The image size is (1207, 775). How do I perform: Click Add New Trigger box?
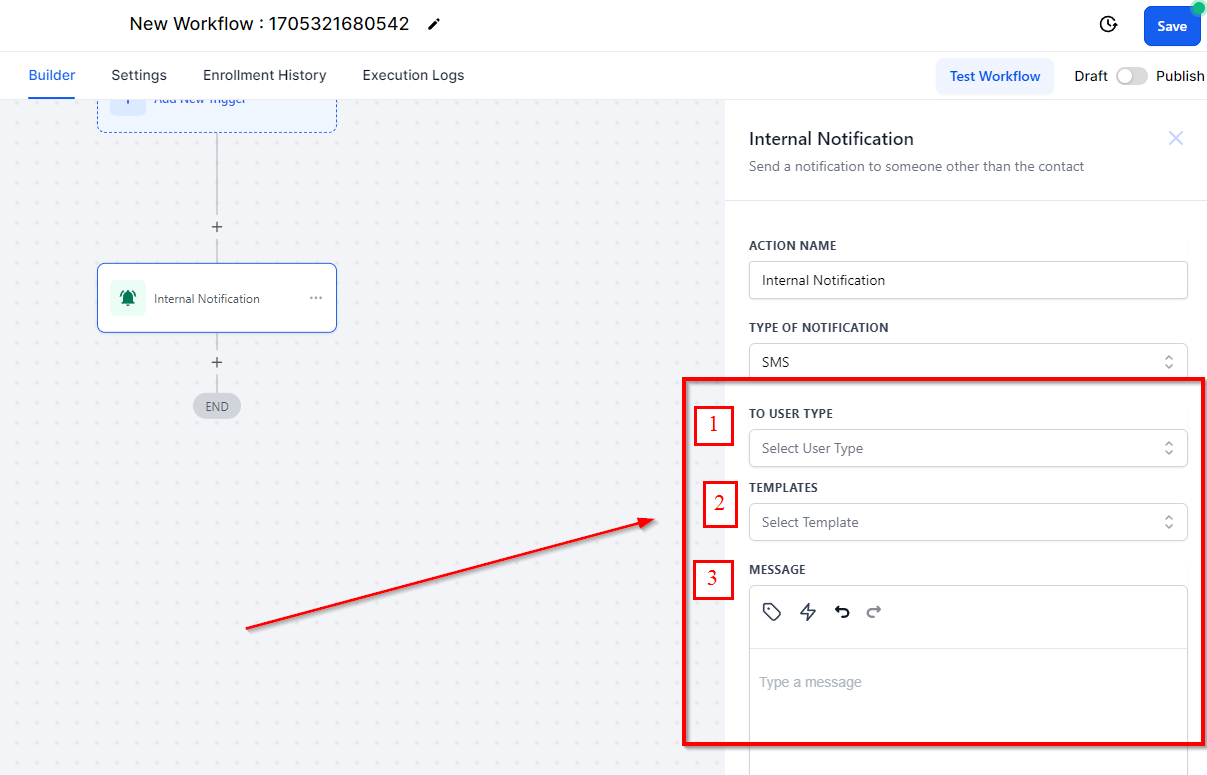point(217,115)
